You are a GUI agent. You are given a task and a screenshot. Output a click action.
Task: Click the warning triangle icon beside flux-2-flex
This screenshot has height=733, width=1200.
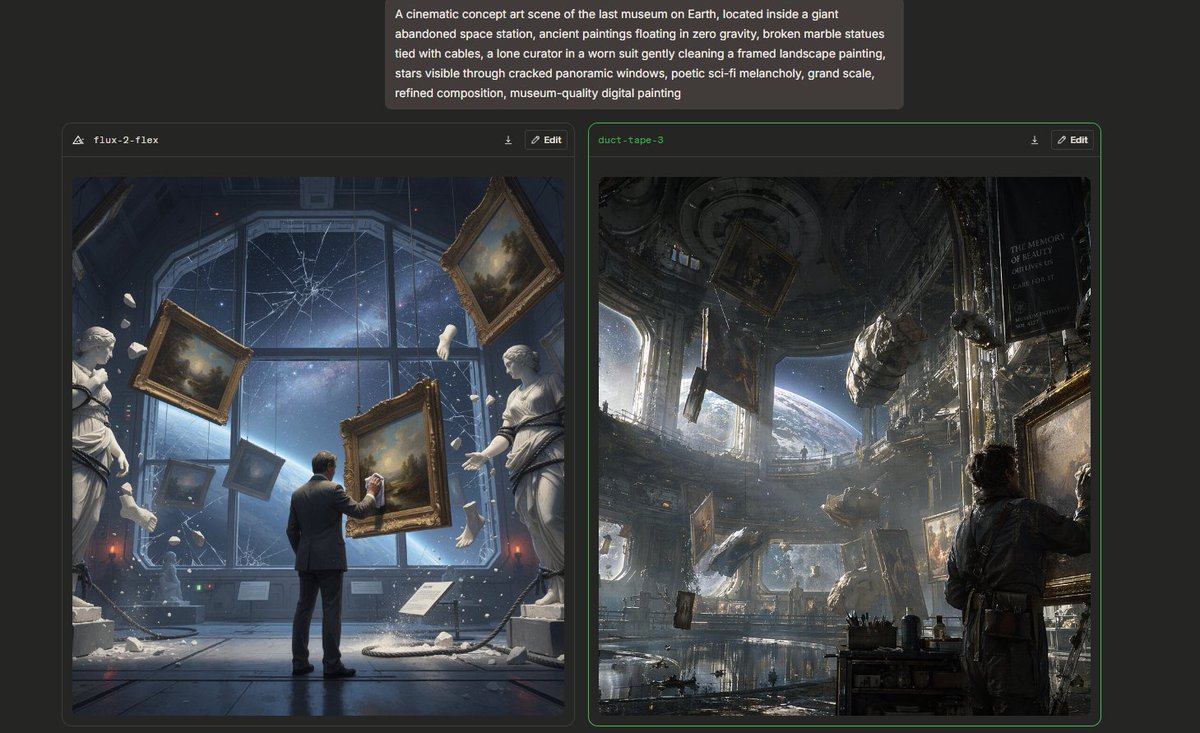click(x=78, y=140)
